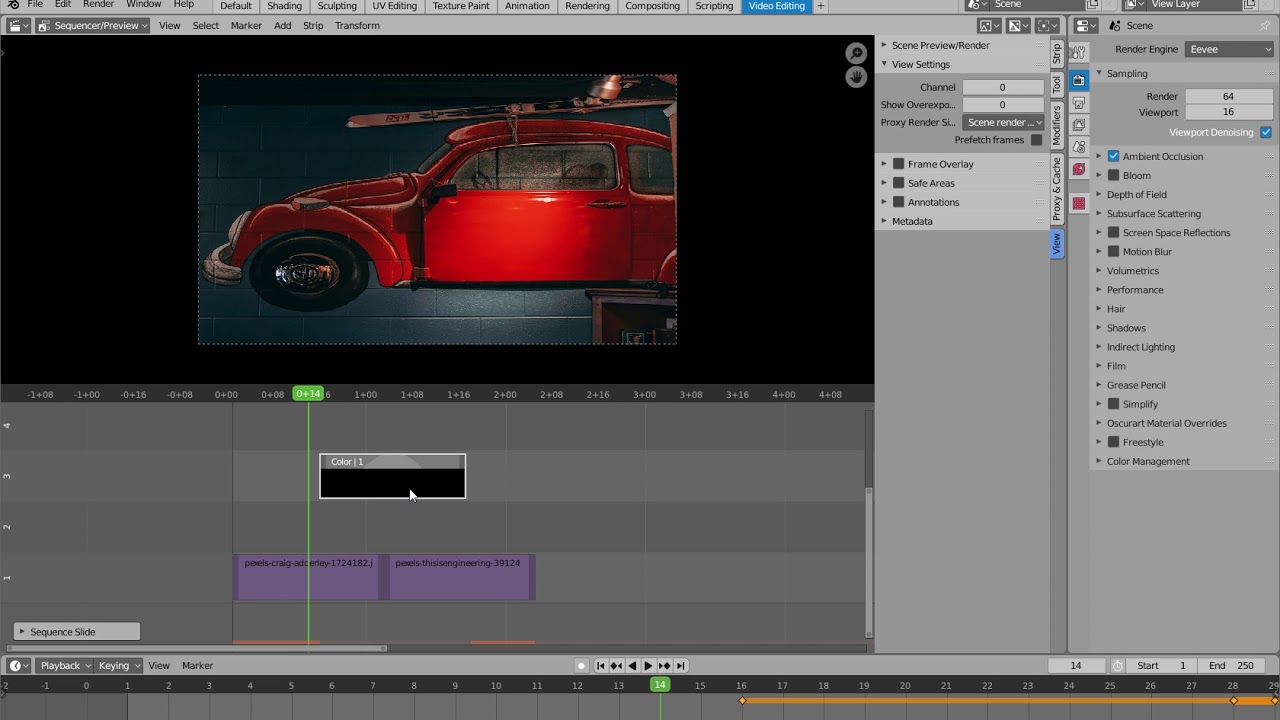Image resolution: width=1280 pixels, height=720 pixels.
Task: Click the End frame 250 field
Action: pos(1231,666)
